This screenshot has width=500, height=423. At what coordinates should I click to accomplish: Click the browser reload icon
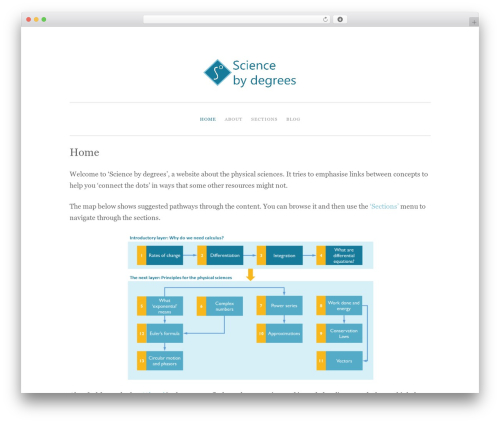(325, 19)
